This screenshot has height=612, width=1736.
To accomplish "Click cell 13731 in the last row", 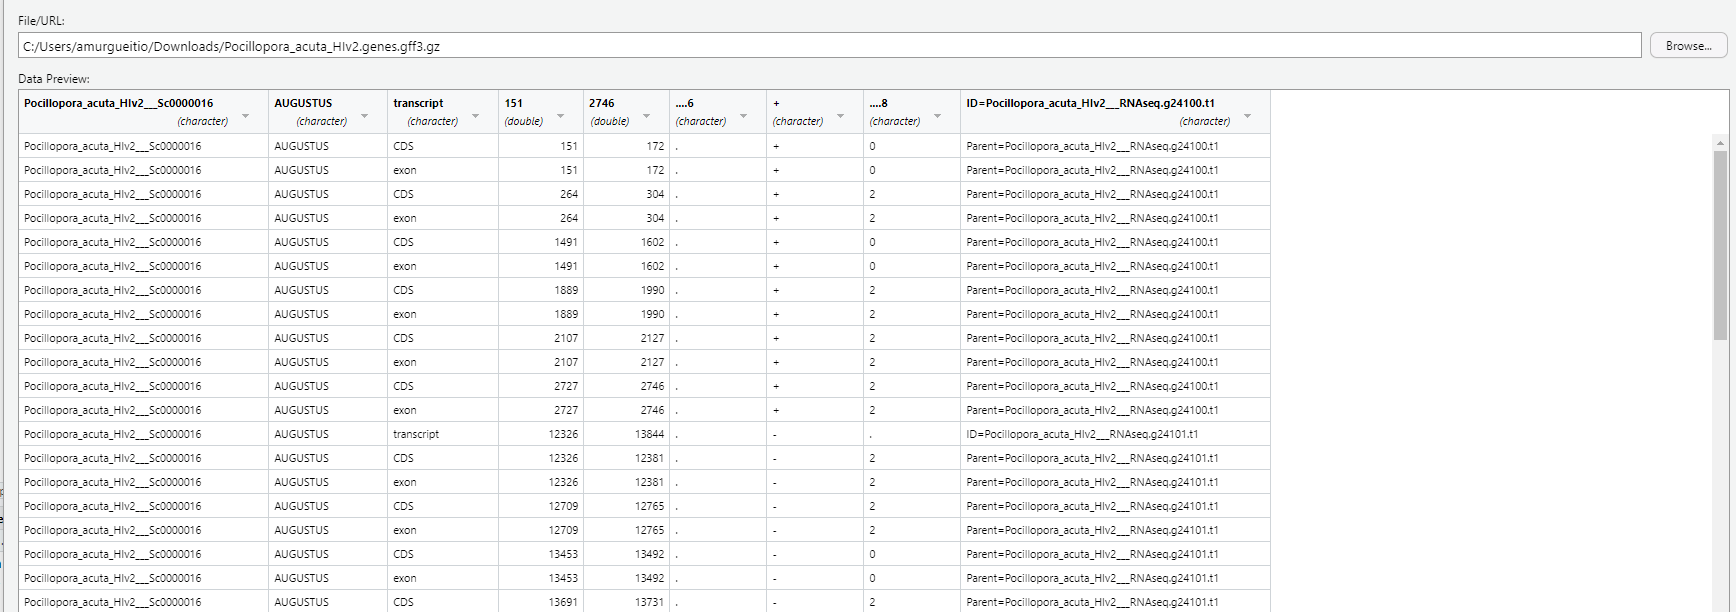I will 626,602.
